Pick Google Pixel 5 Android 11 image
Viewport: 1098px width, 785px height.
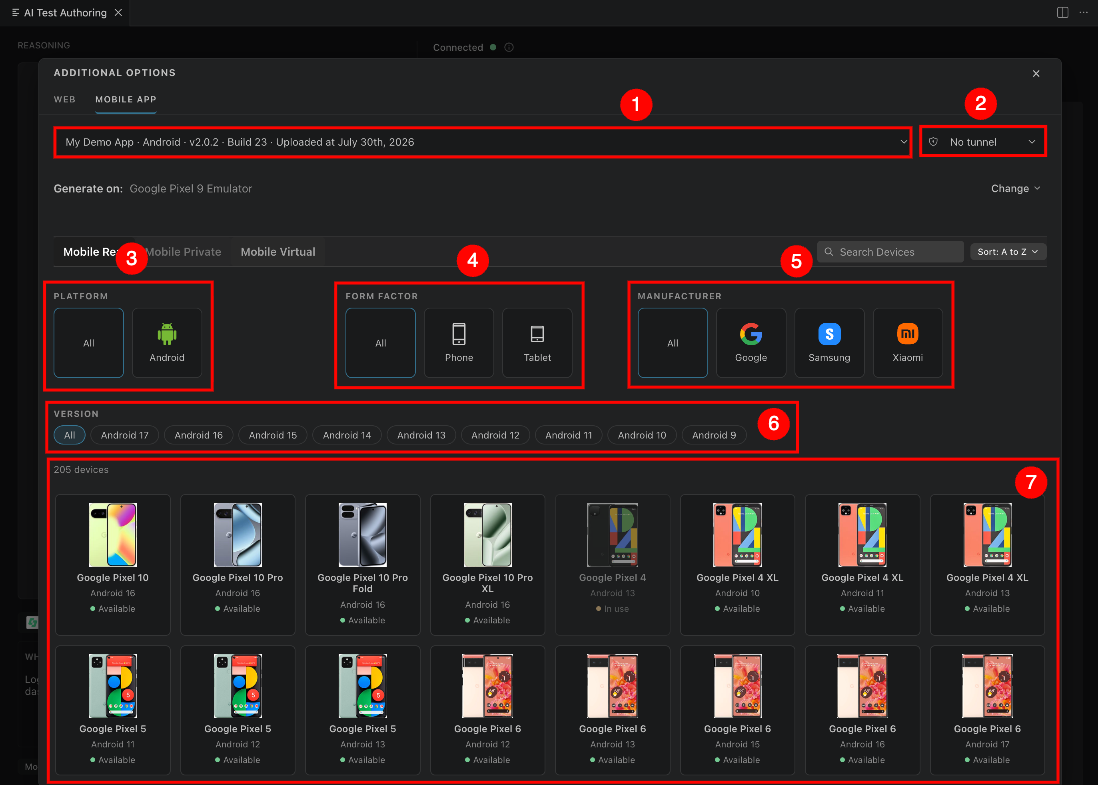(x=113, y=686)
